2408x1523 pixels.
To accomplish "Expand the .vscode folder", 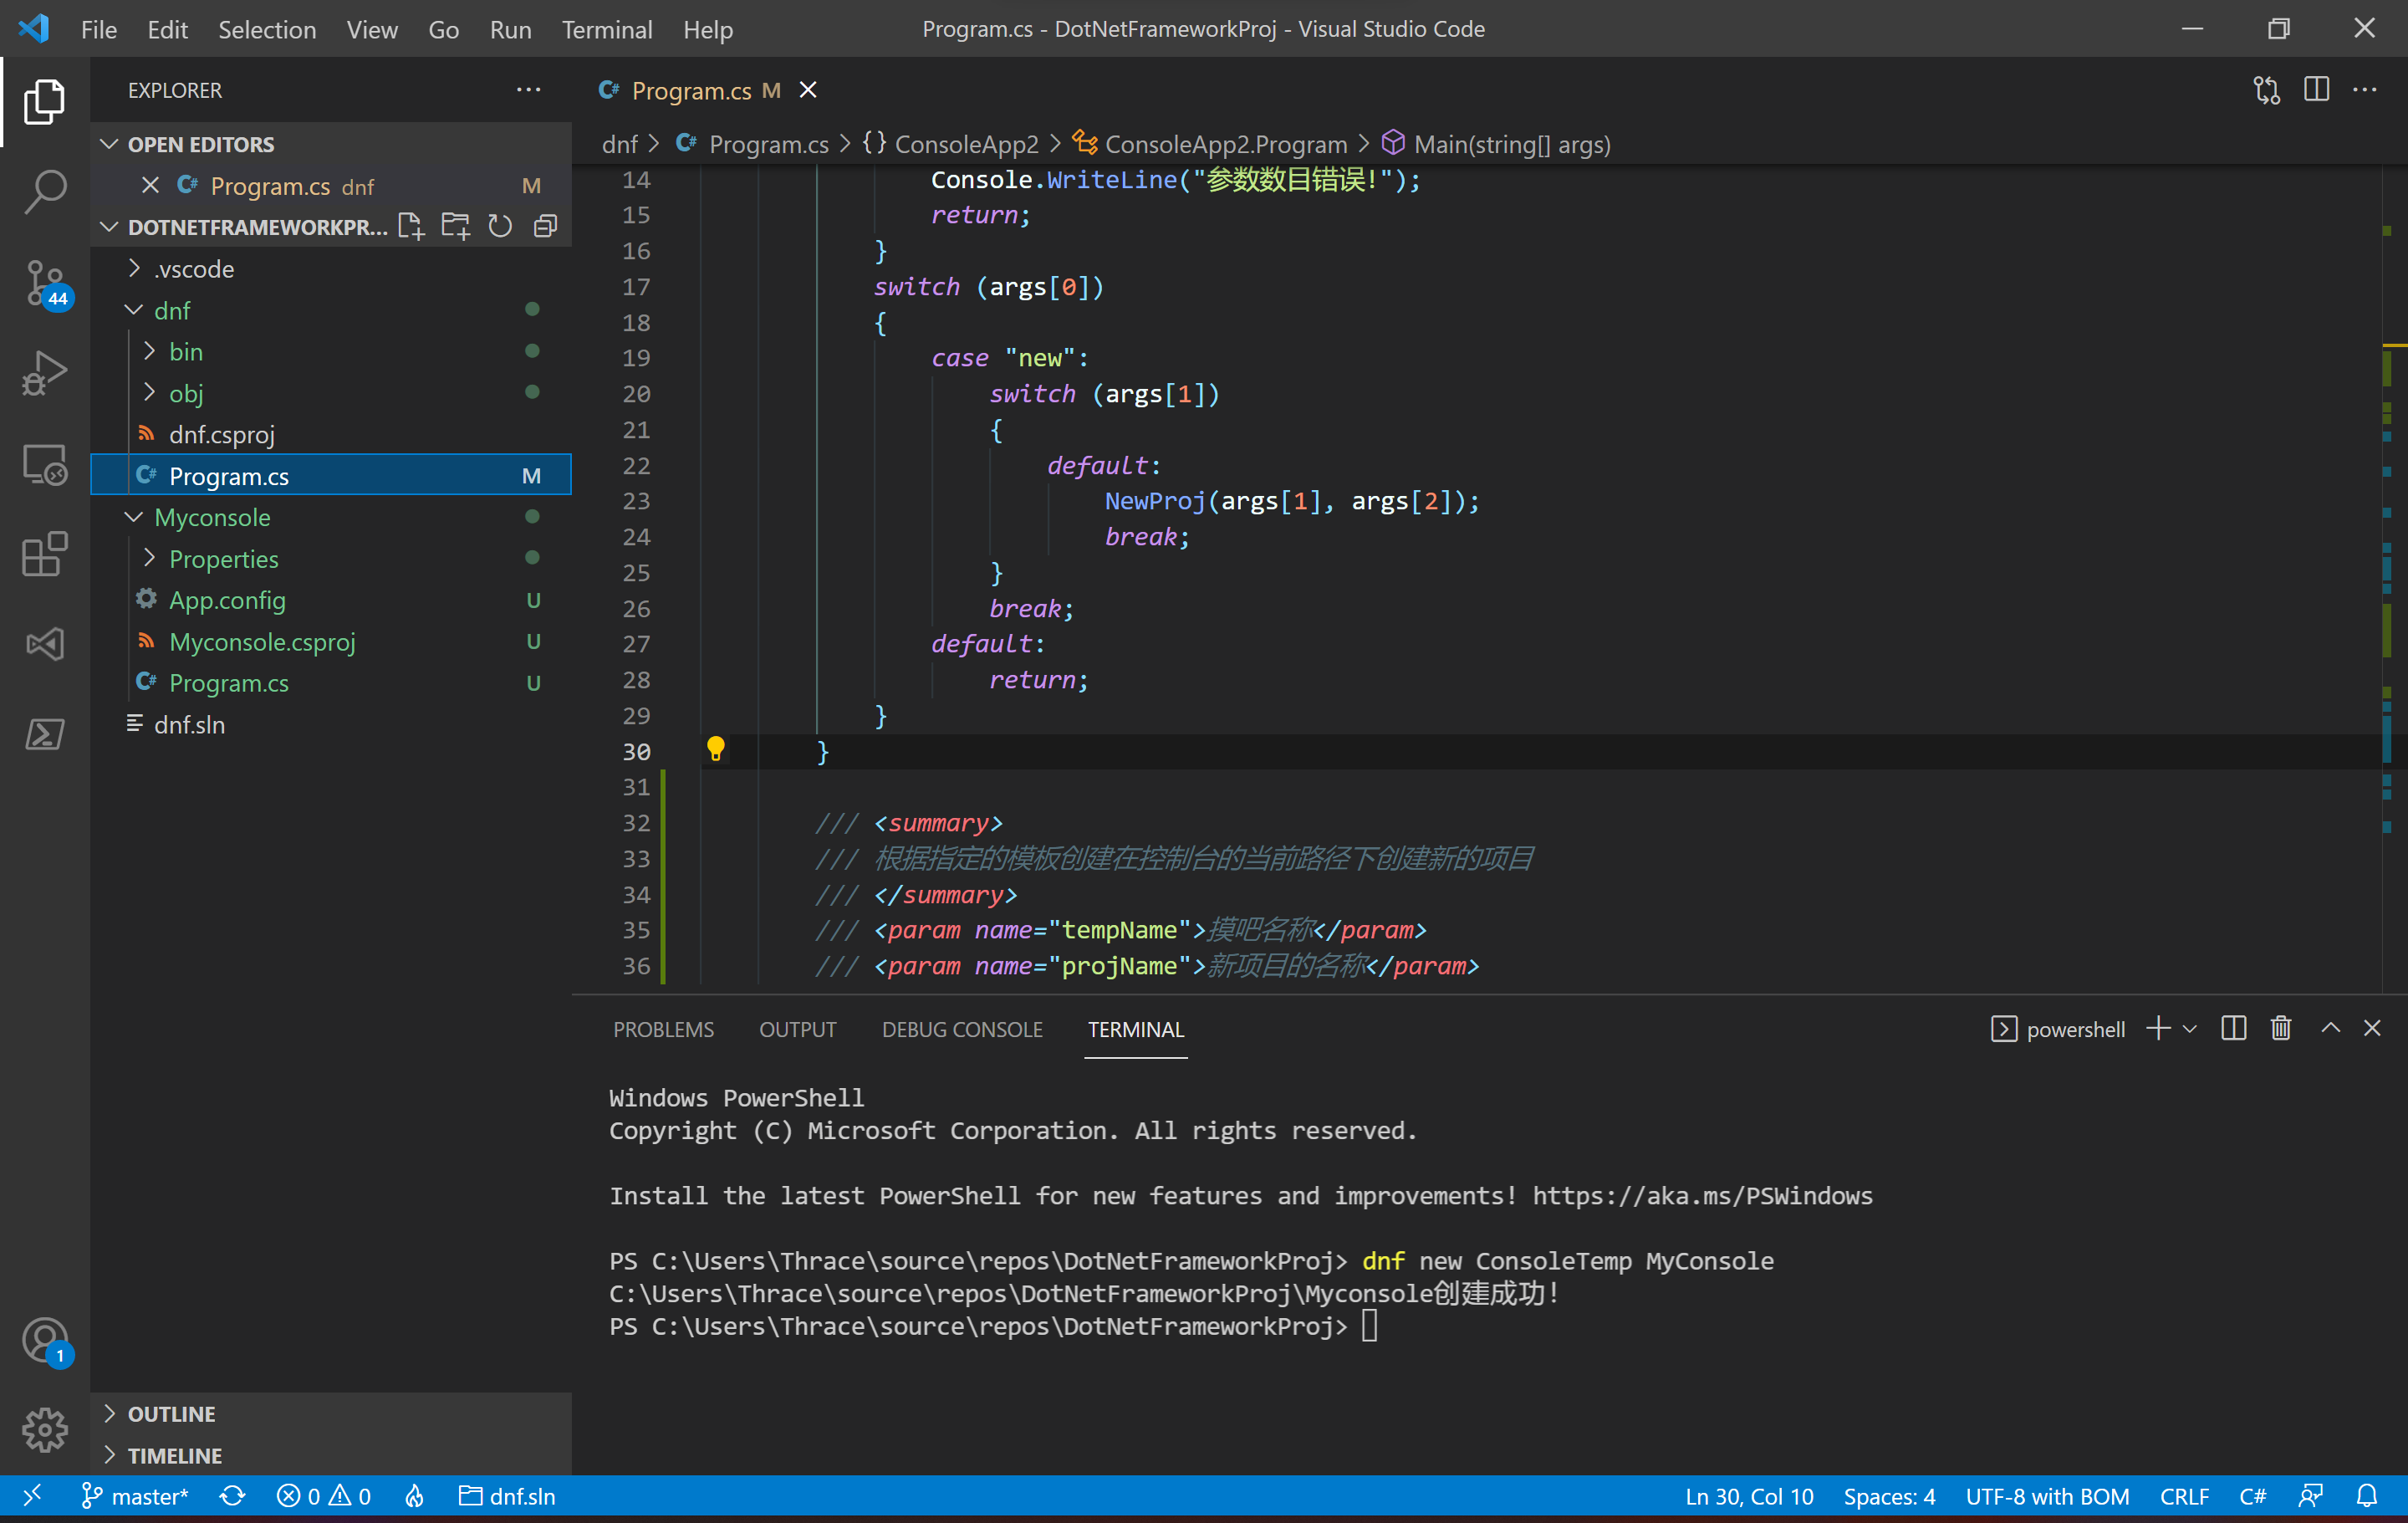I will (194, 269).
